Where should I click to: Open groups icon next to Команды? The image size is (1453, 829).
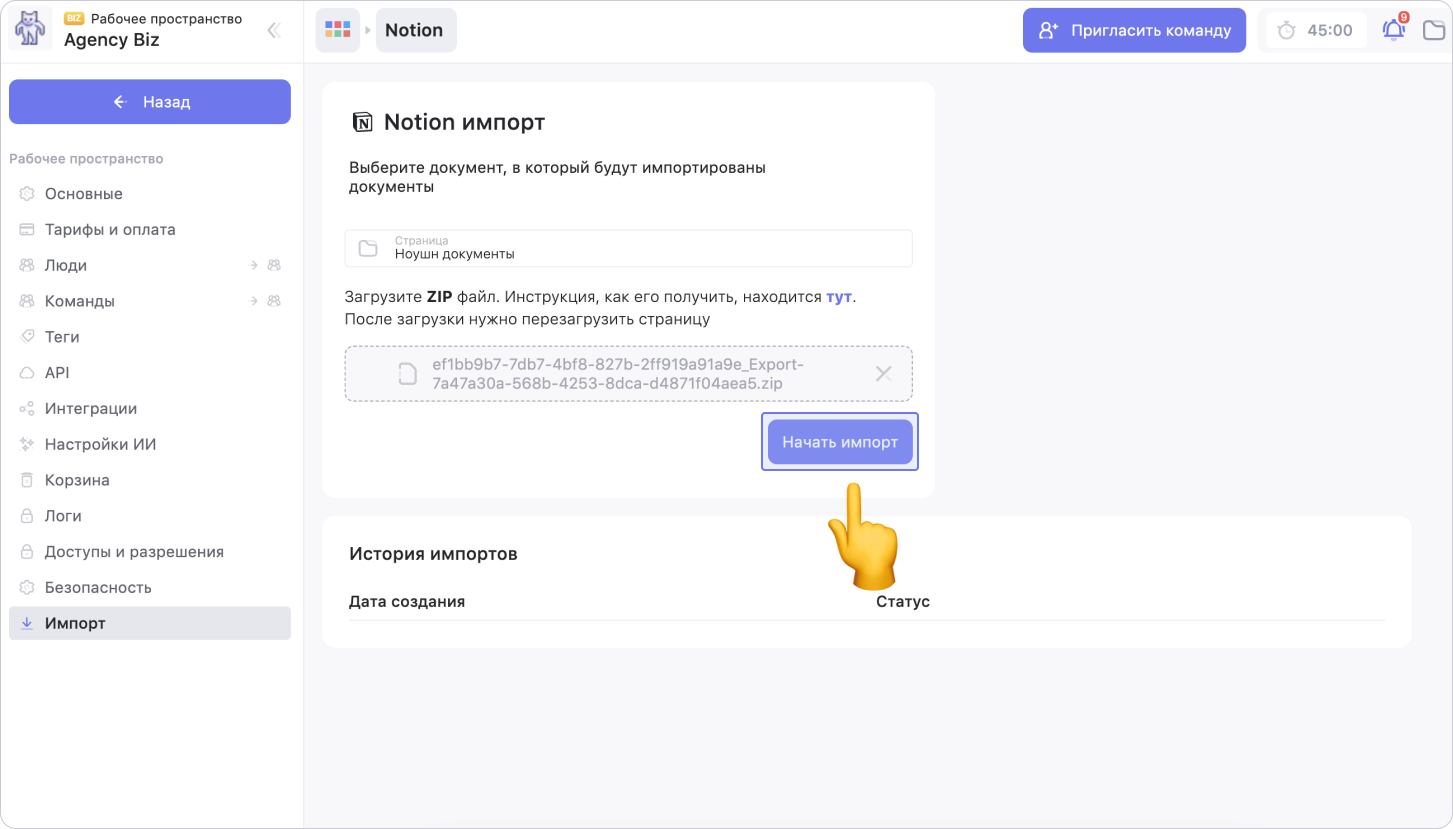(273, 301)
